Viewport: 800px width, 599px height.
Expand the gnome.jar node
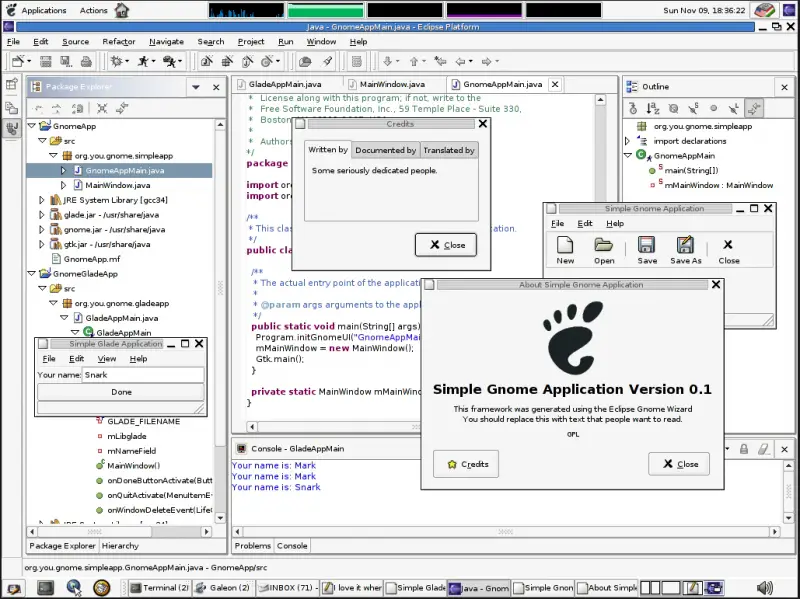[x=42, y=230]
